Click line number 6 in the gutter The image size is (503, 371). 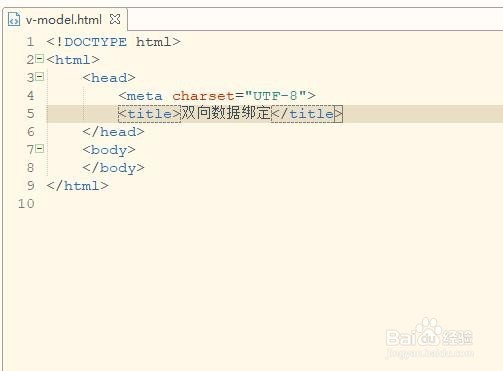(30, 132)
